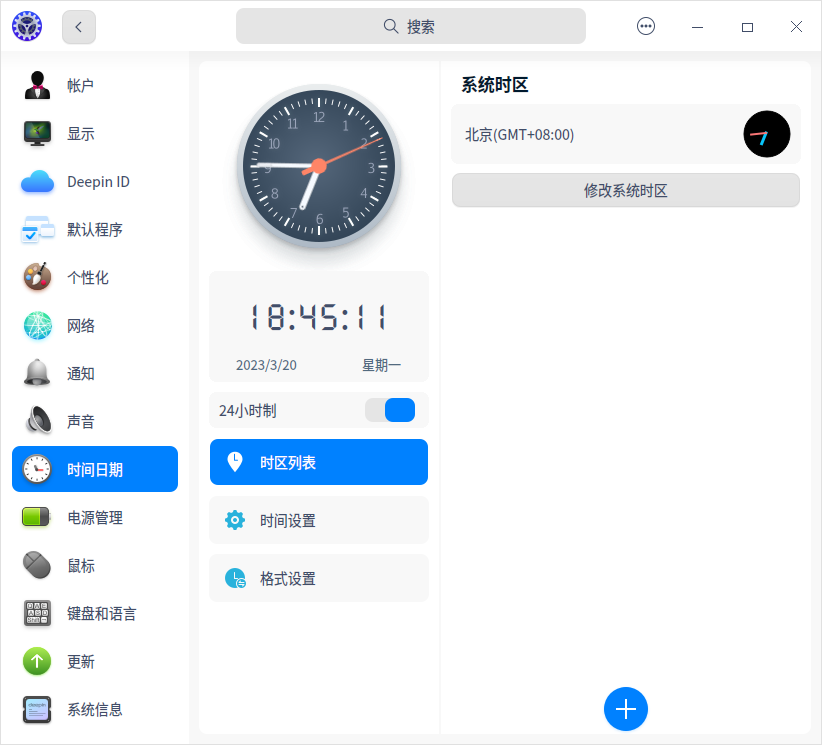Image resolution: width=822 pixels, height=745 pixels.
Task: Open 通知 (Notifications) via bell icon
Action: [x=36, y=373]
